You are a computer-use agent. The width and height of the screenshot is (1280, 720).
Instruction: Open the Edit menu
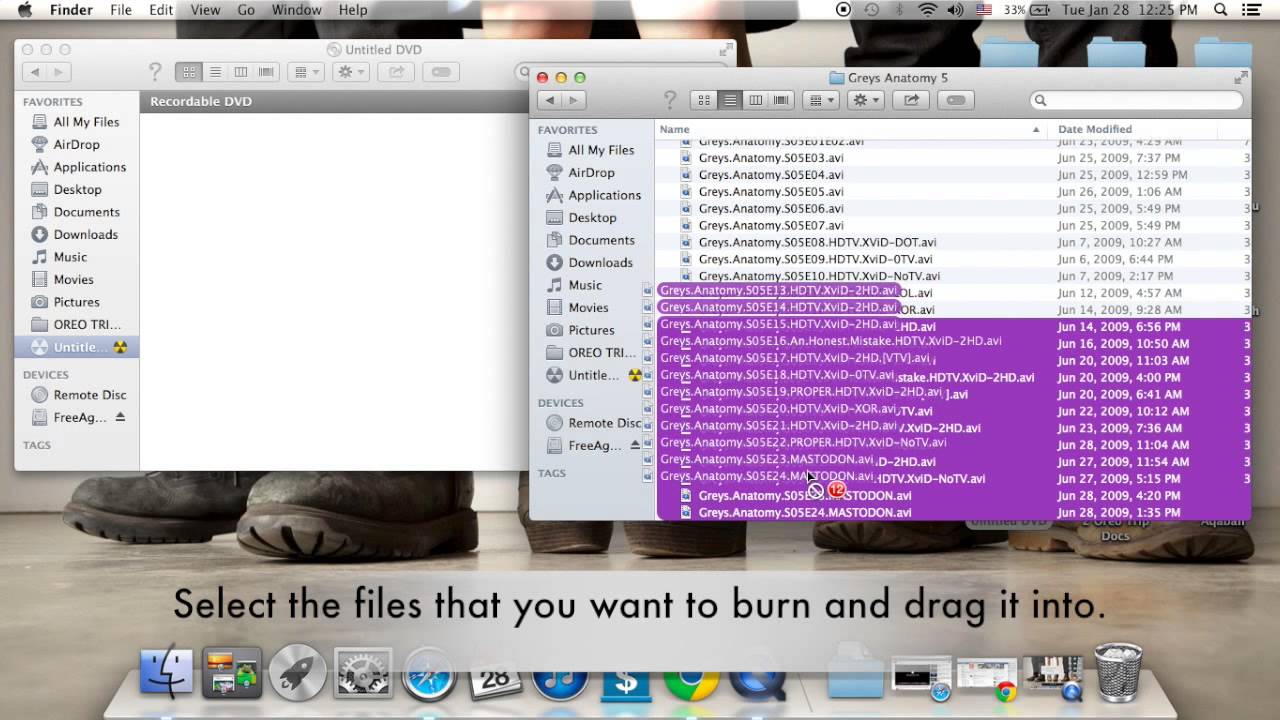tap(161, 10)
